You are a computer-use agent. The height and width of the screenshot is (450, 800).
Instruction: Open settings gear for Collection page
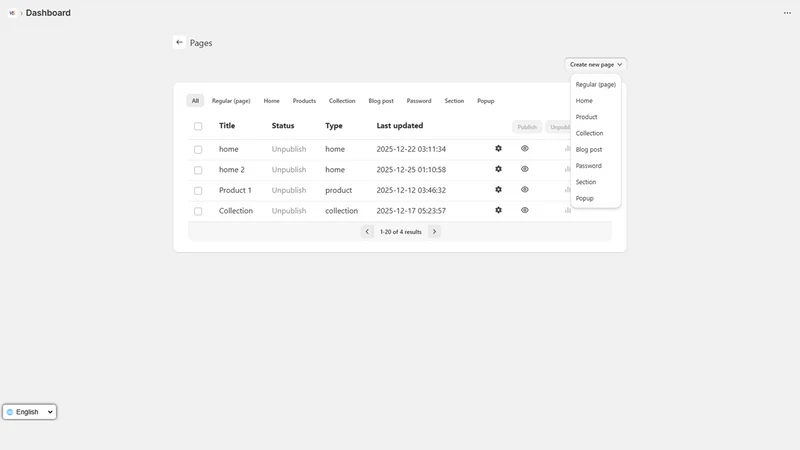(498, 210)
